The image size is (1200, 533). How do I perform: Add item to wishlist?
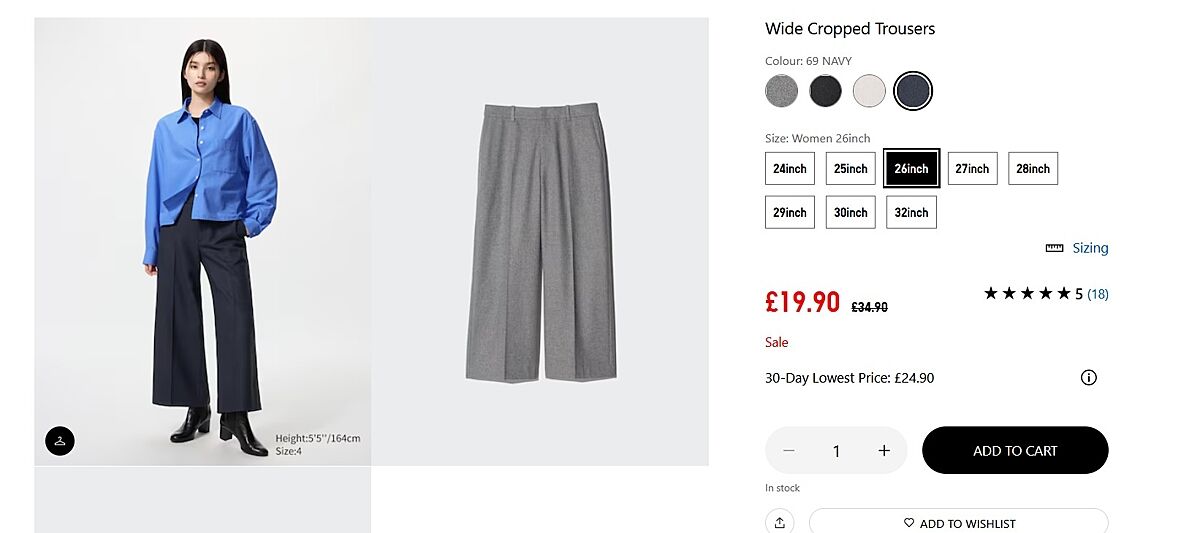click(959, 523)
